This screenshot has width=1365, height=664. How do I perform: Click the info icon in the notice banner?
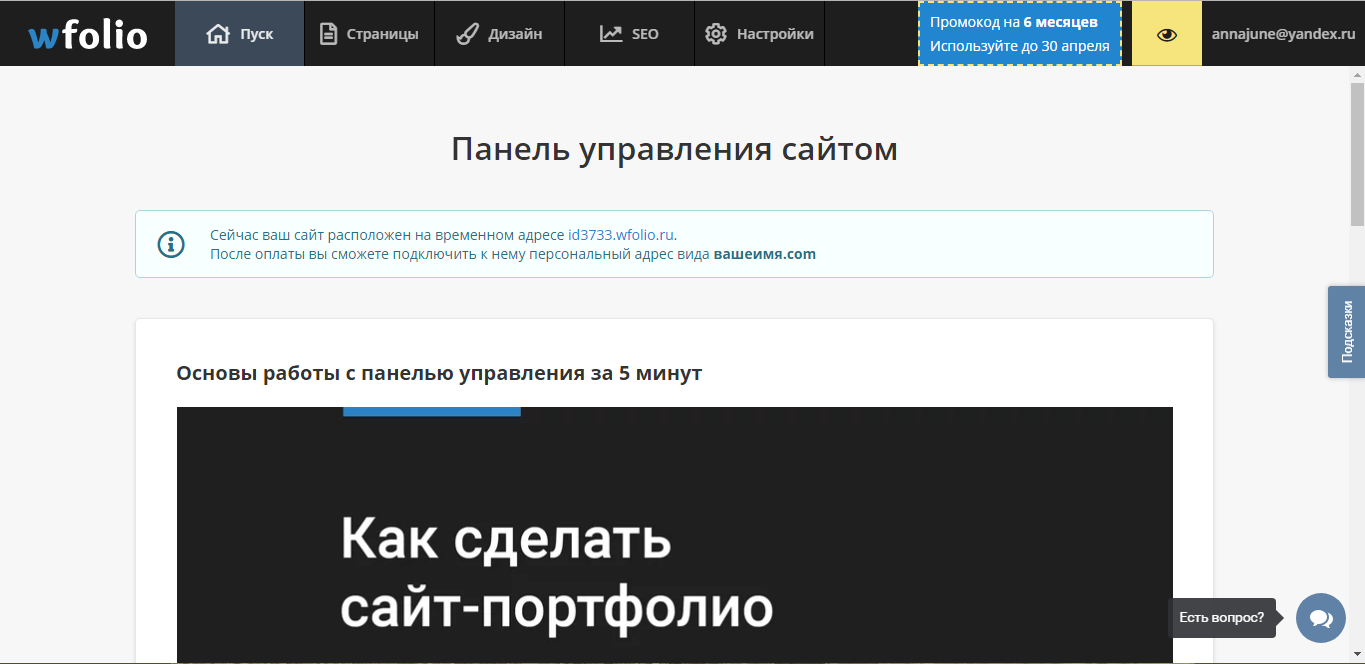(x=170, y=243)
